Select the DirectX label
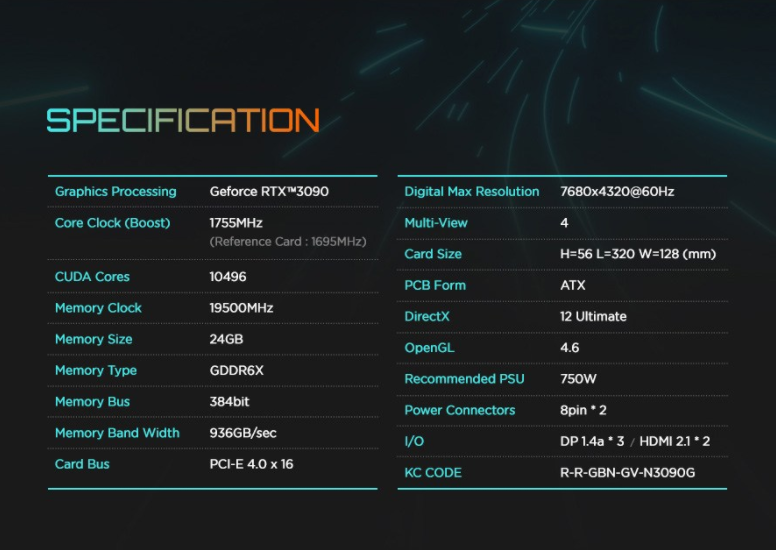This screenshot has height=550, width=776. [427, 316]
